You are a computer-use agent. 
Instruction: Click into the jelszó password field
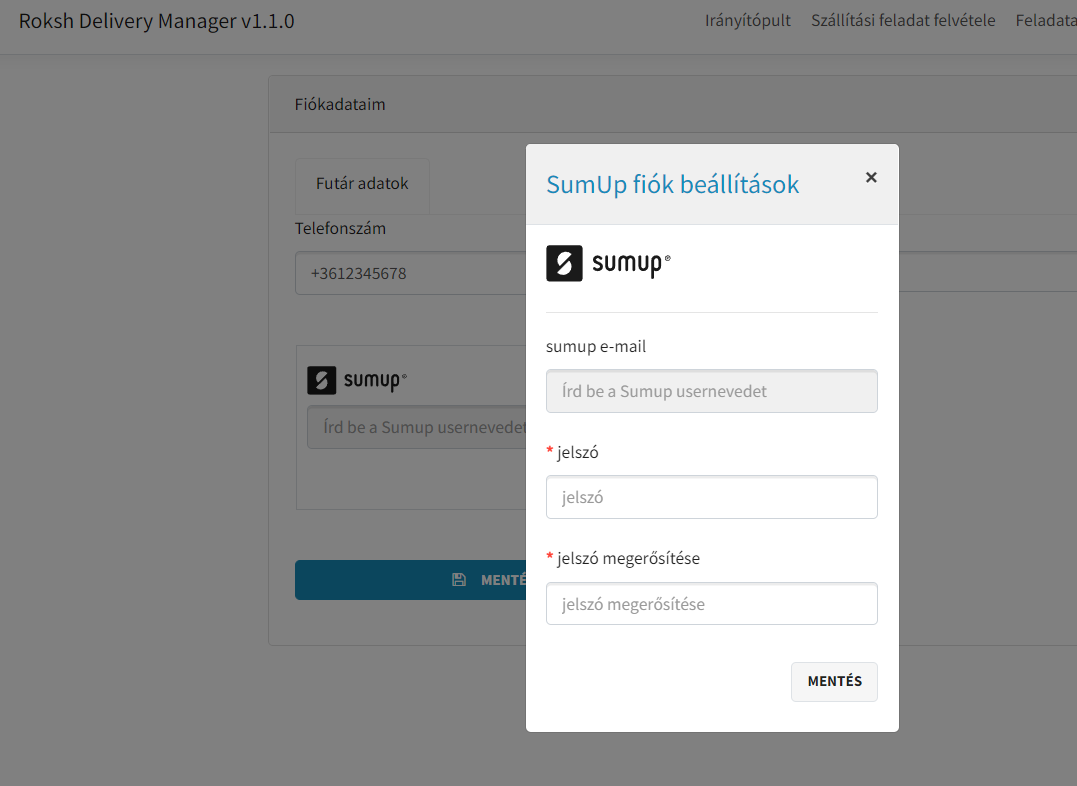[x=712, y=497]
